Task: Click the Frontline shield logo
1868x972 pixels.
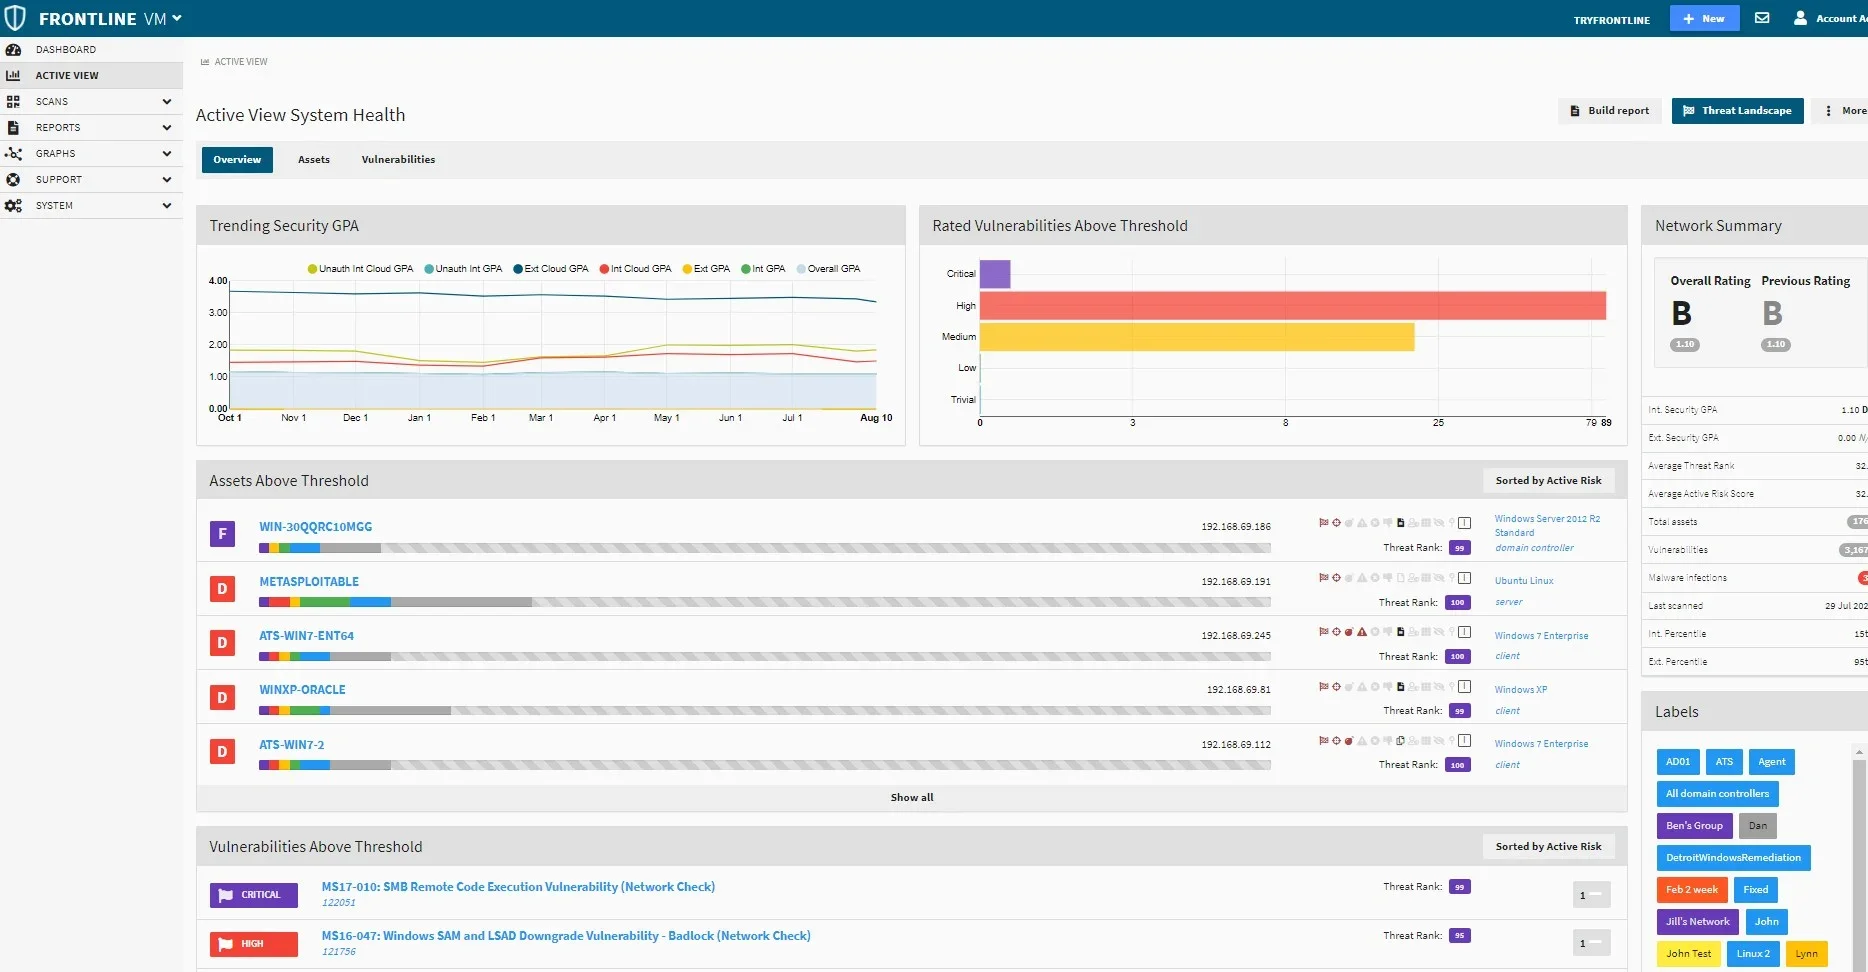Action: click(14, 17)
